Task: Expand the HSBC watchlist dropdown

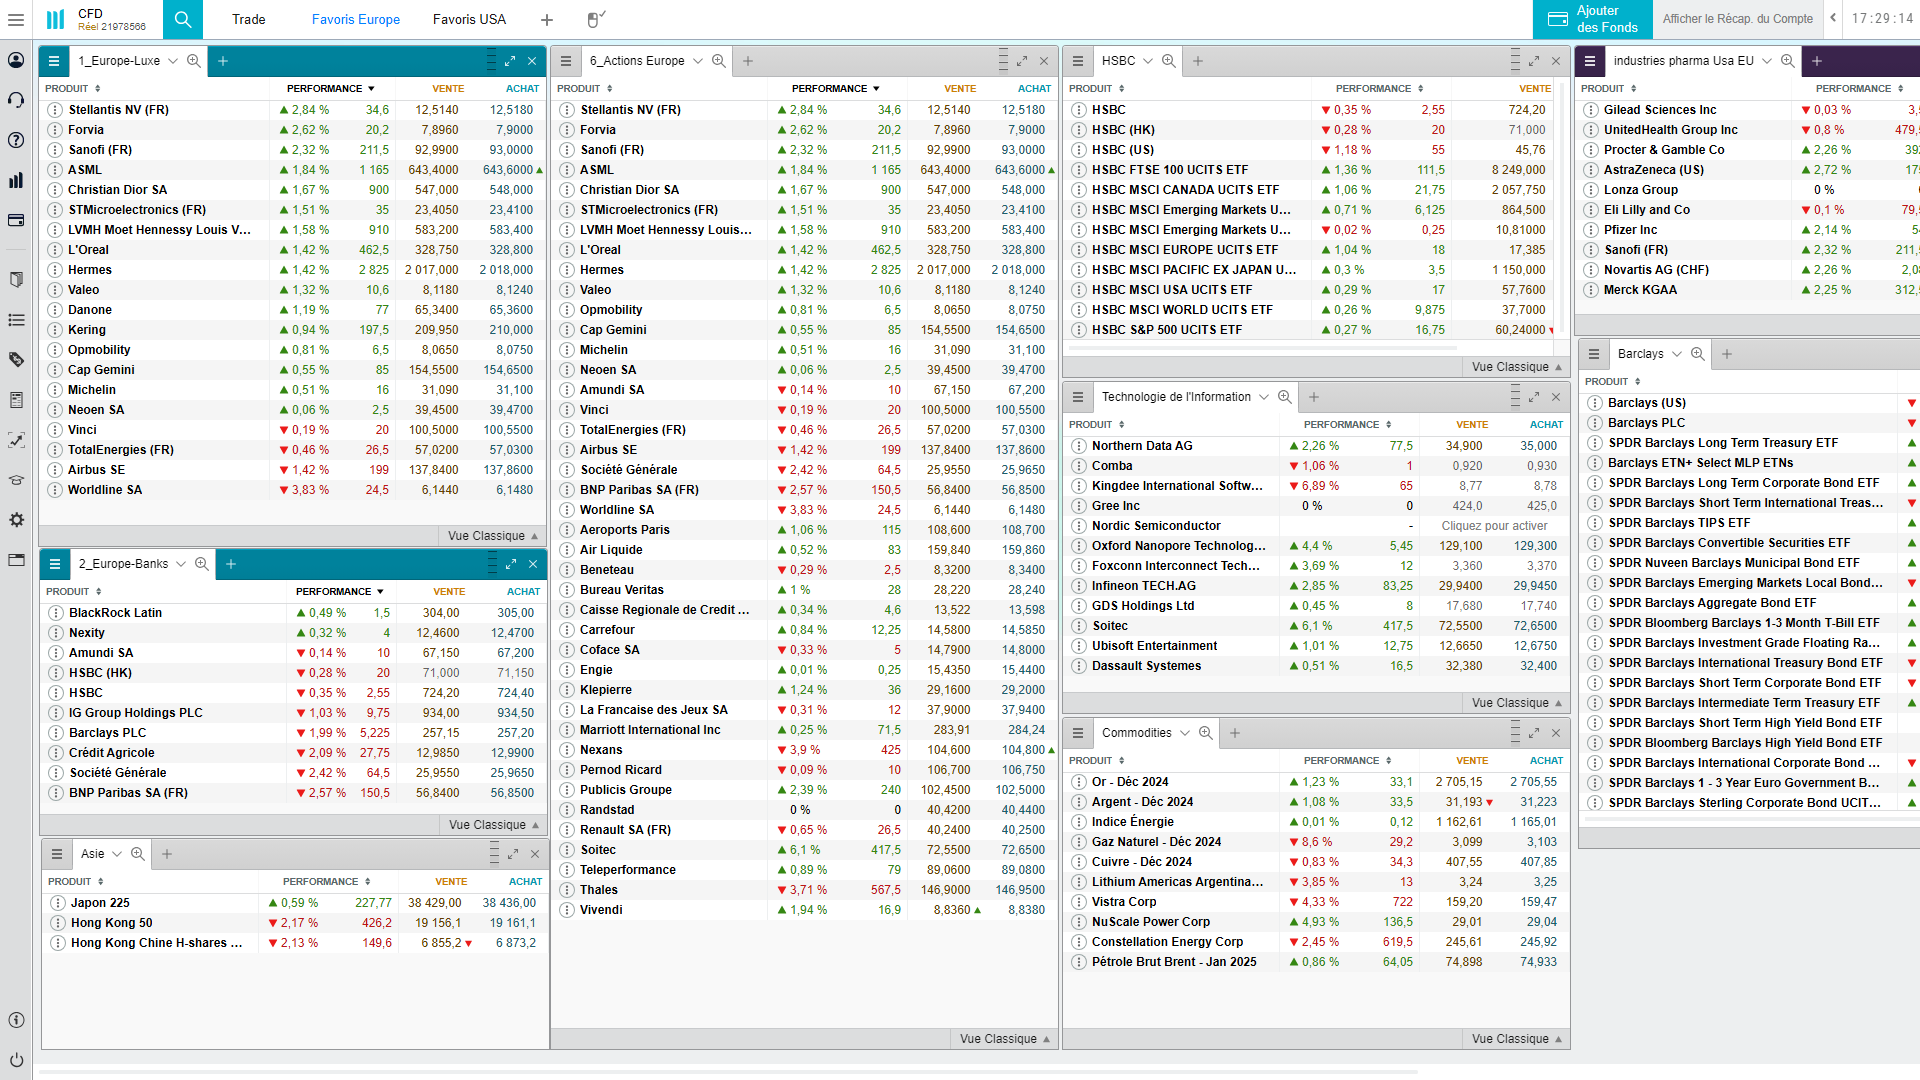Action: point(1148,61)
